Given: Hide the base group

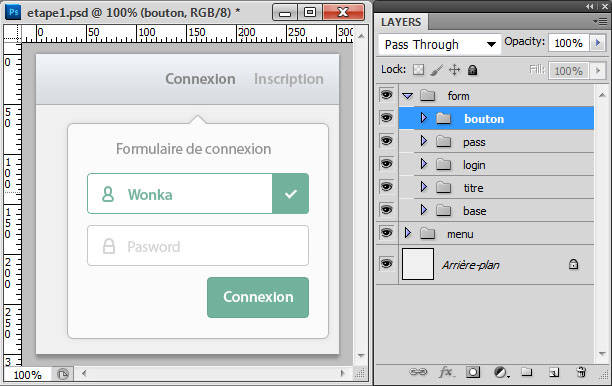Looking at the screenshot, I should [386, 210].
